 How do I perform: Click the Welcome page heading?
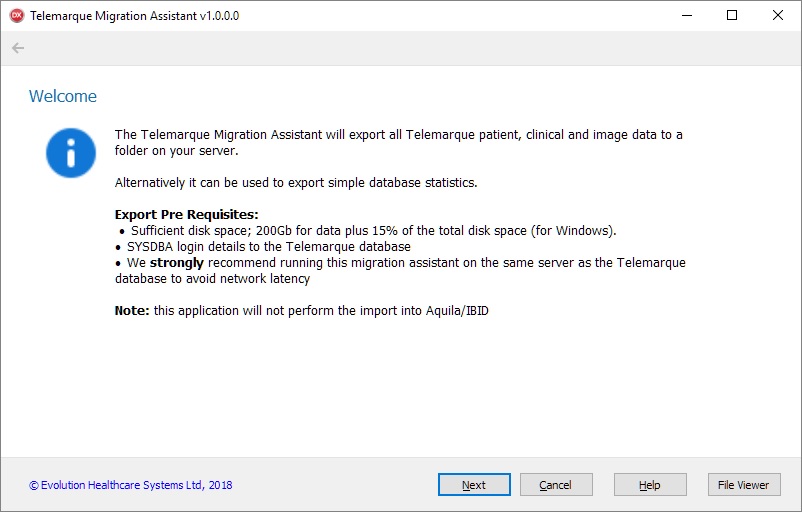pos(63,97)
